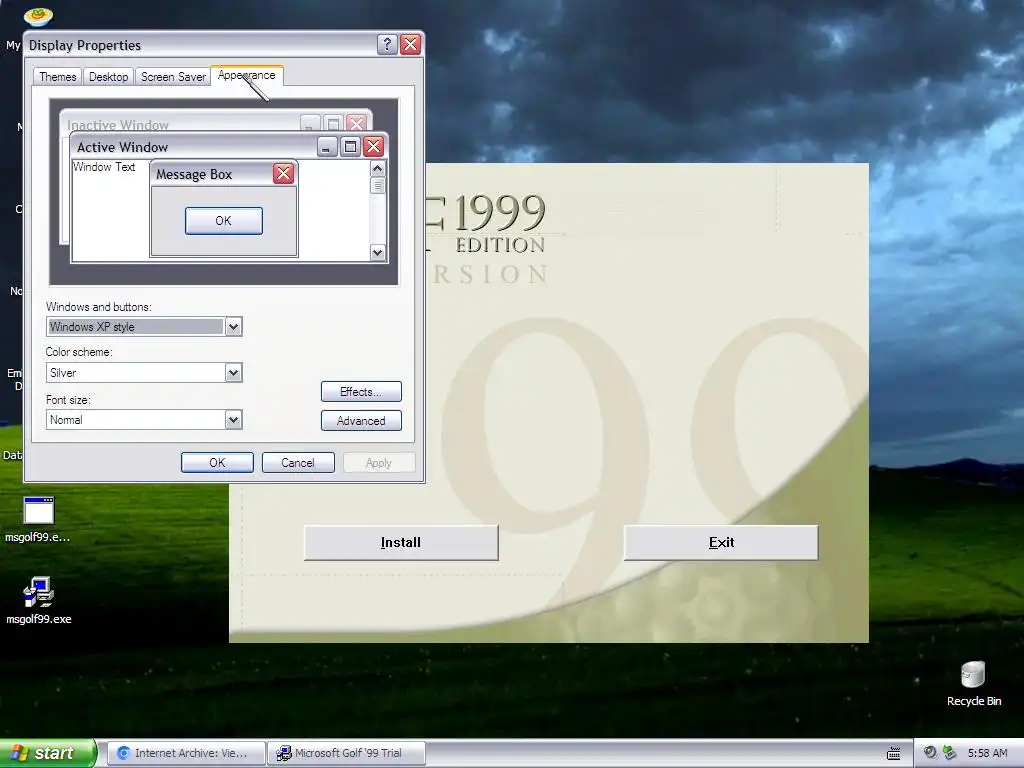Close the Display Properties dialog
This screenshot has width=1024, height=768.
coord(410,44)
